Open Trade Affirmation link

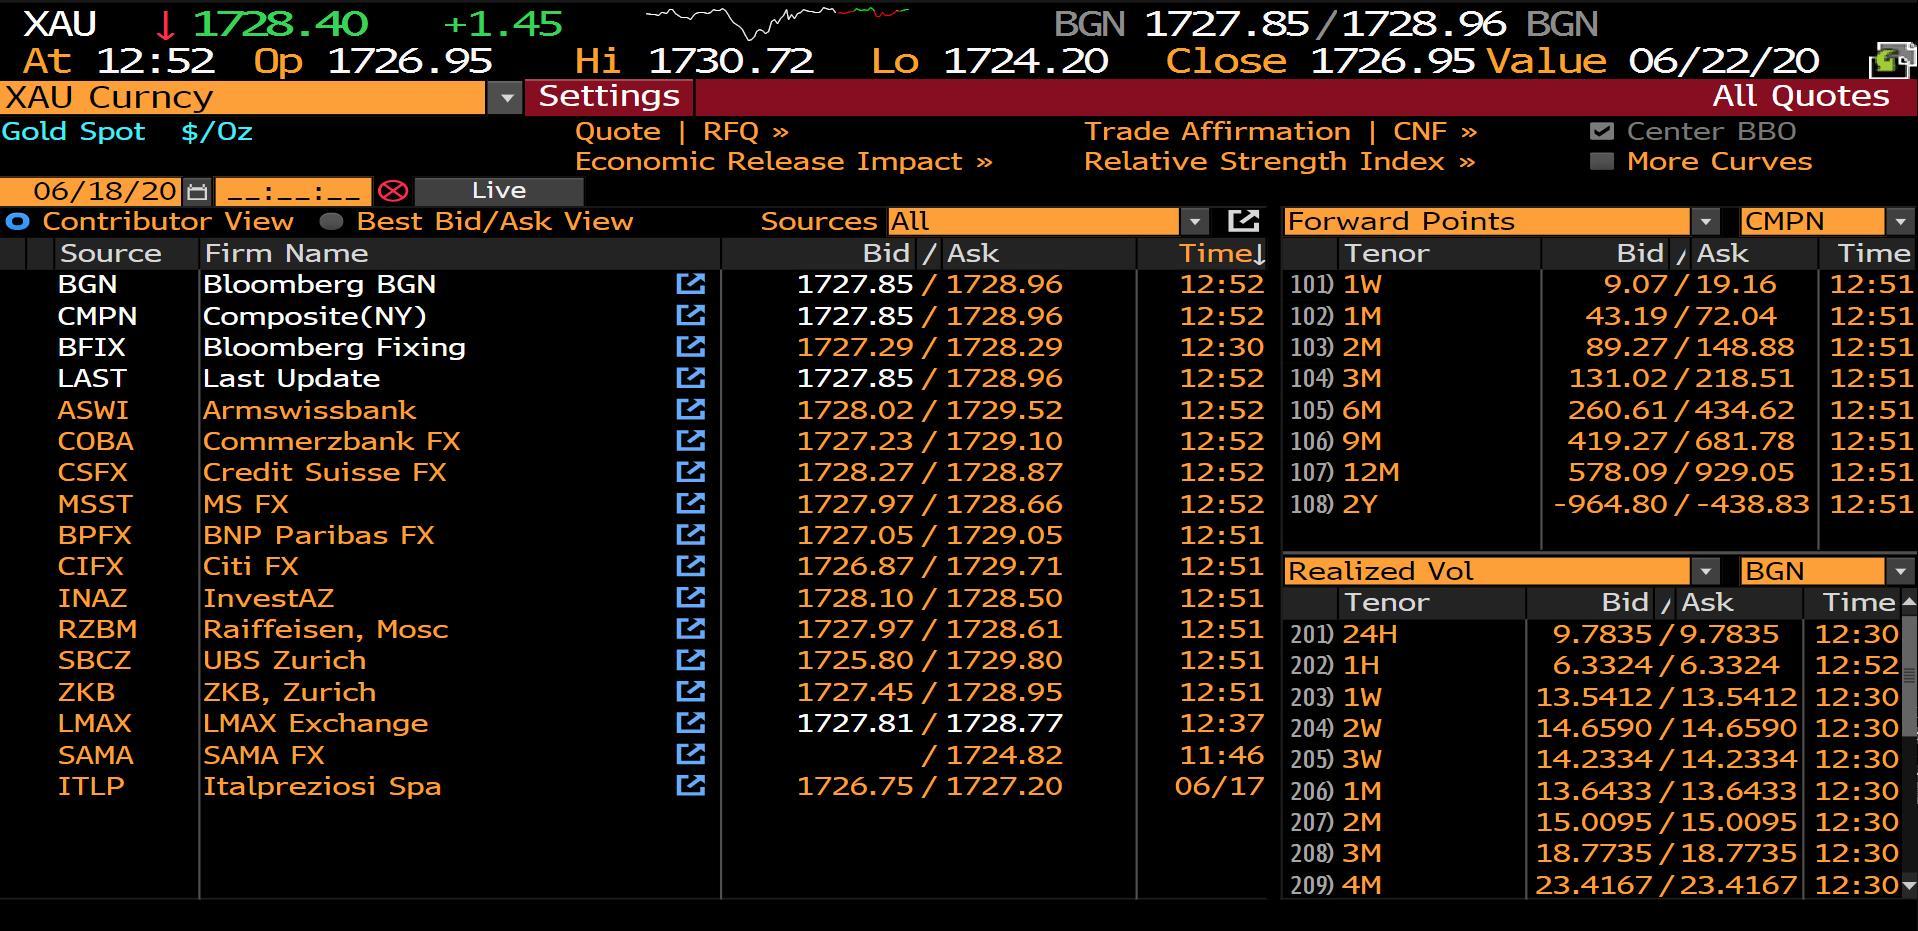pyautogui.click(x=1217, y=132)
